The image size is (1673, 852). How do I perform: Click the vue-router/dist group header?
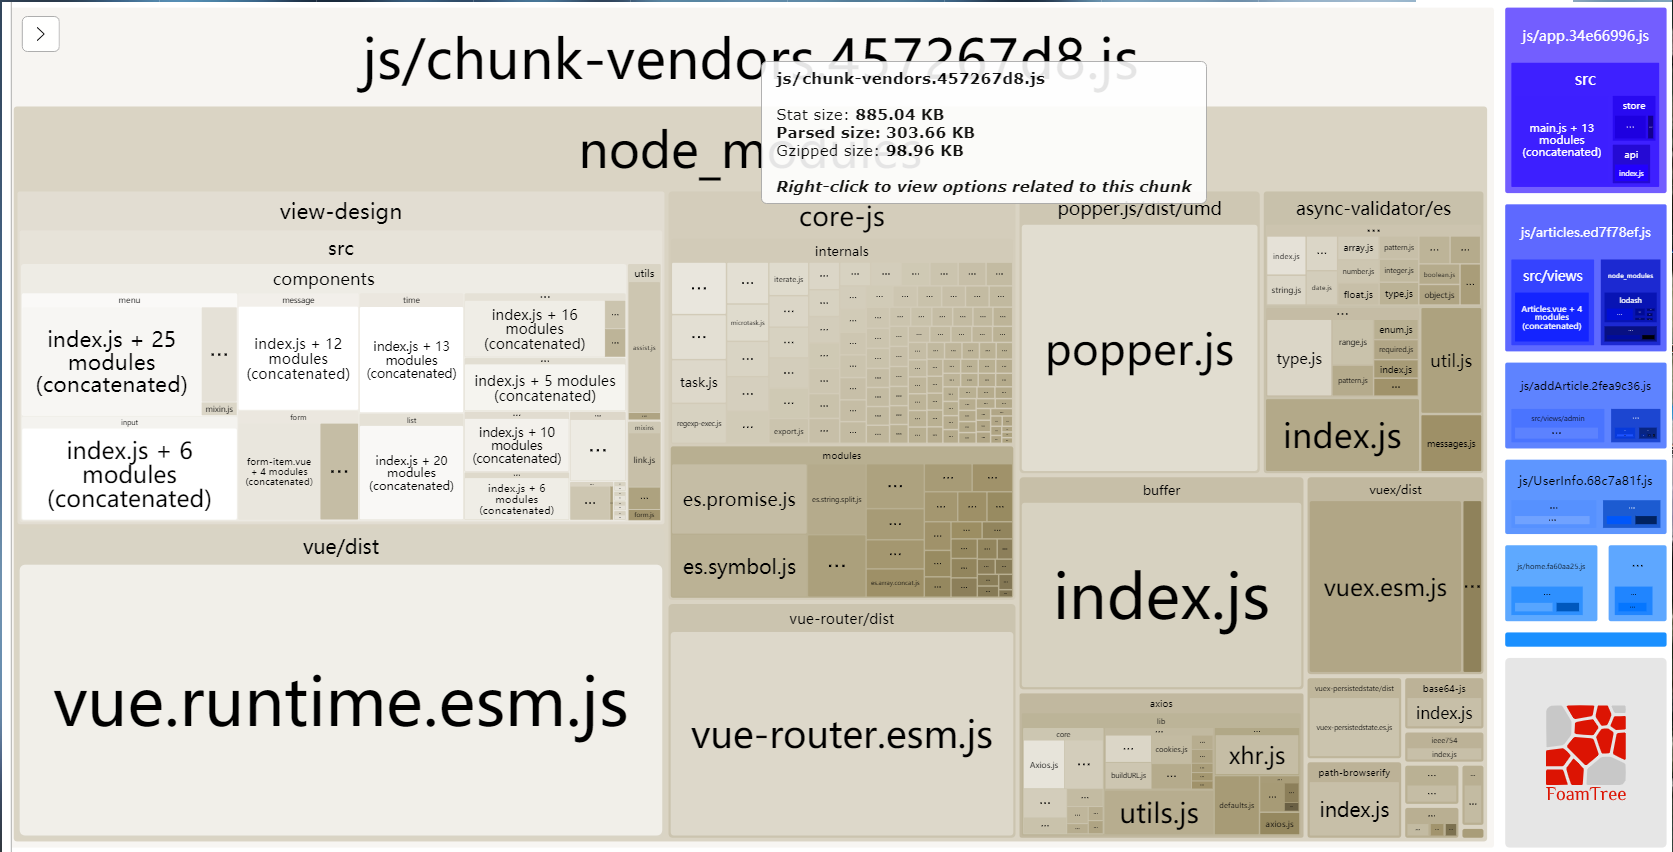[x=842, y=619]
